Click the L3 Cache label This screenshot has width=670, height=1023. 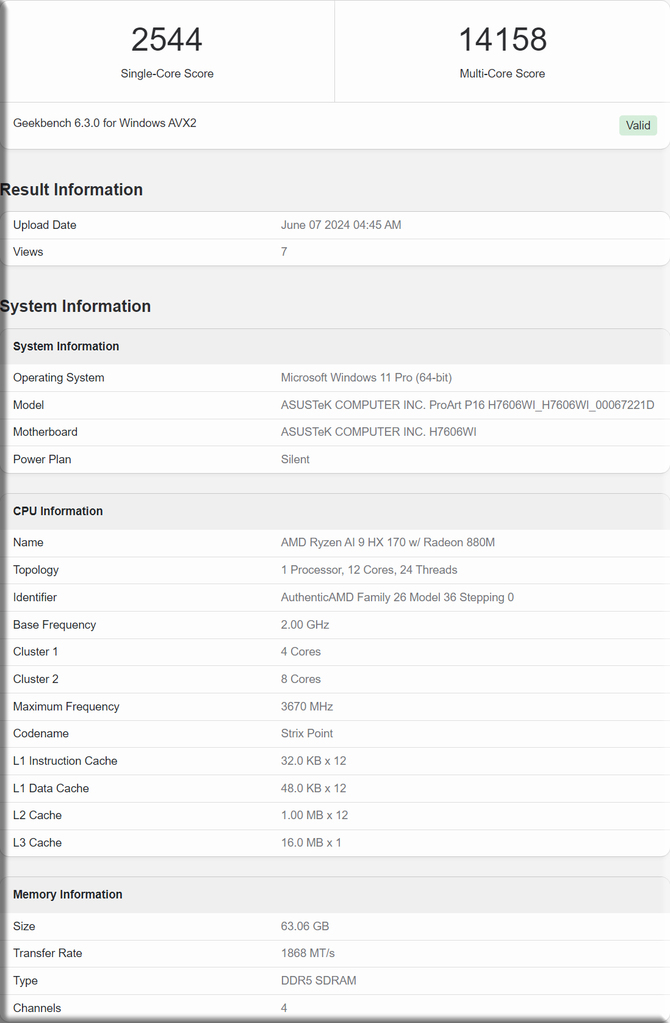(x=37, y=842)
